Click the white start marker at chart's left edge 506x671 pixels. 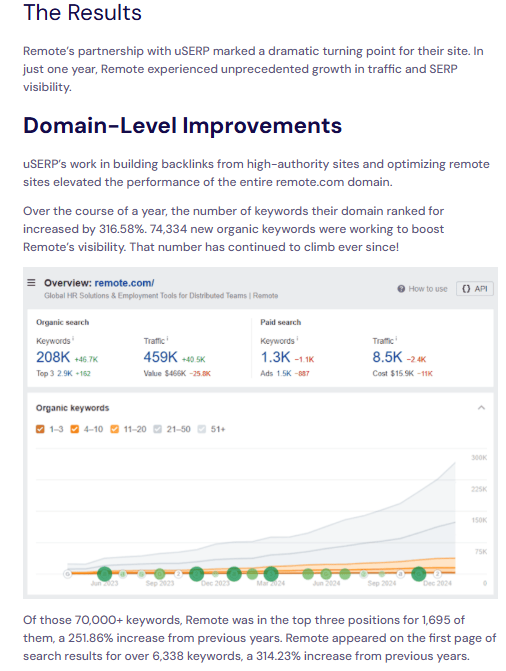click(x=67, y=574)
